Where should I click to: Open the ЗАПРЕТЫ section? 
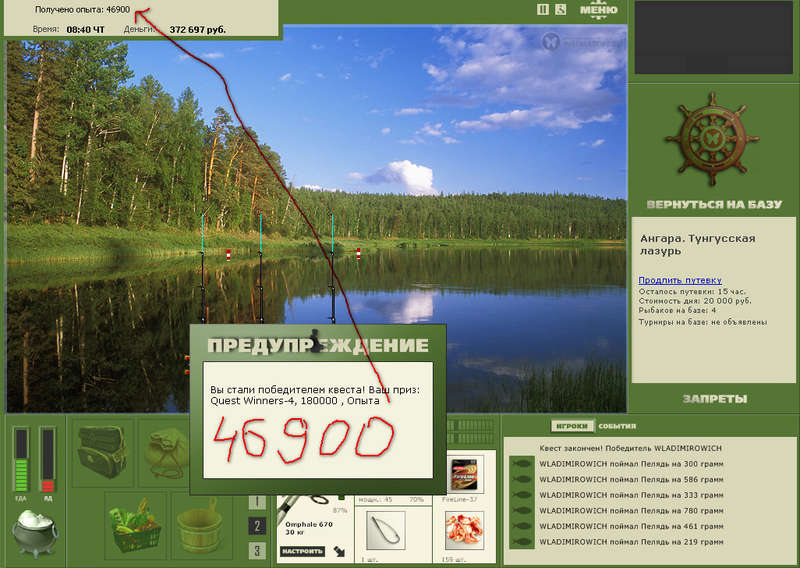click(714, 399)
